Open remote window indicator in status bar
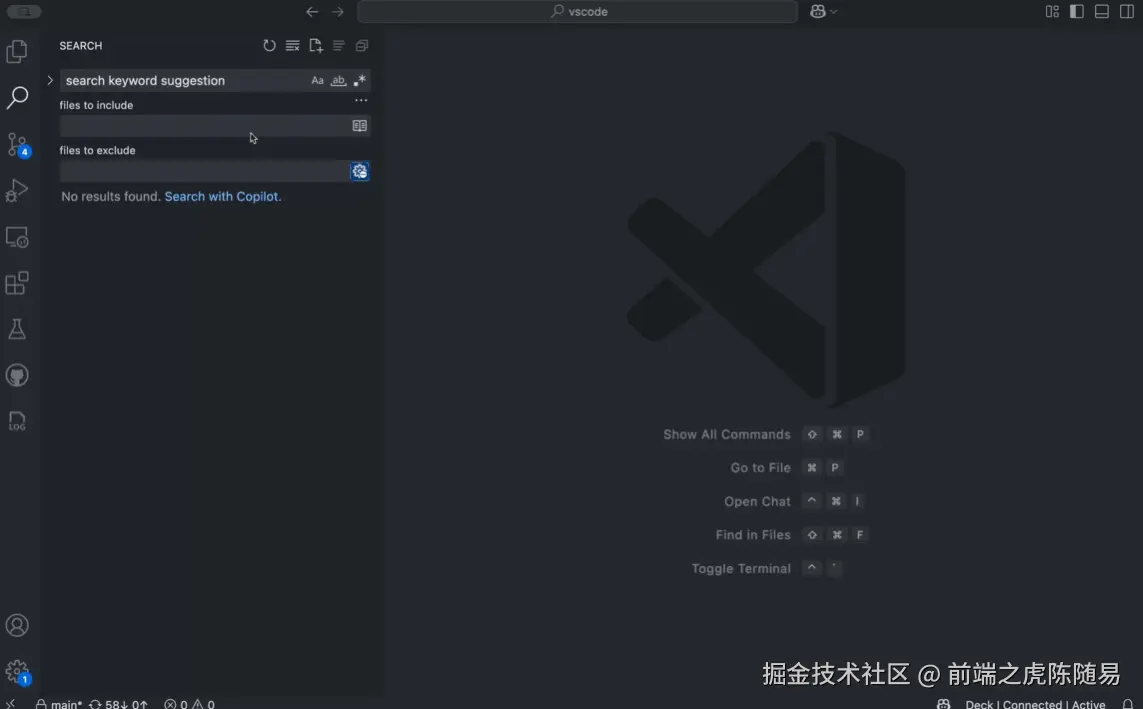This screenshot has width=1143, height=709. (11, 704)
